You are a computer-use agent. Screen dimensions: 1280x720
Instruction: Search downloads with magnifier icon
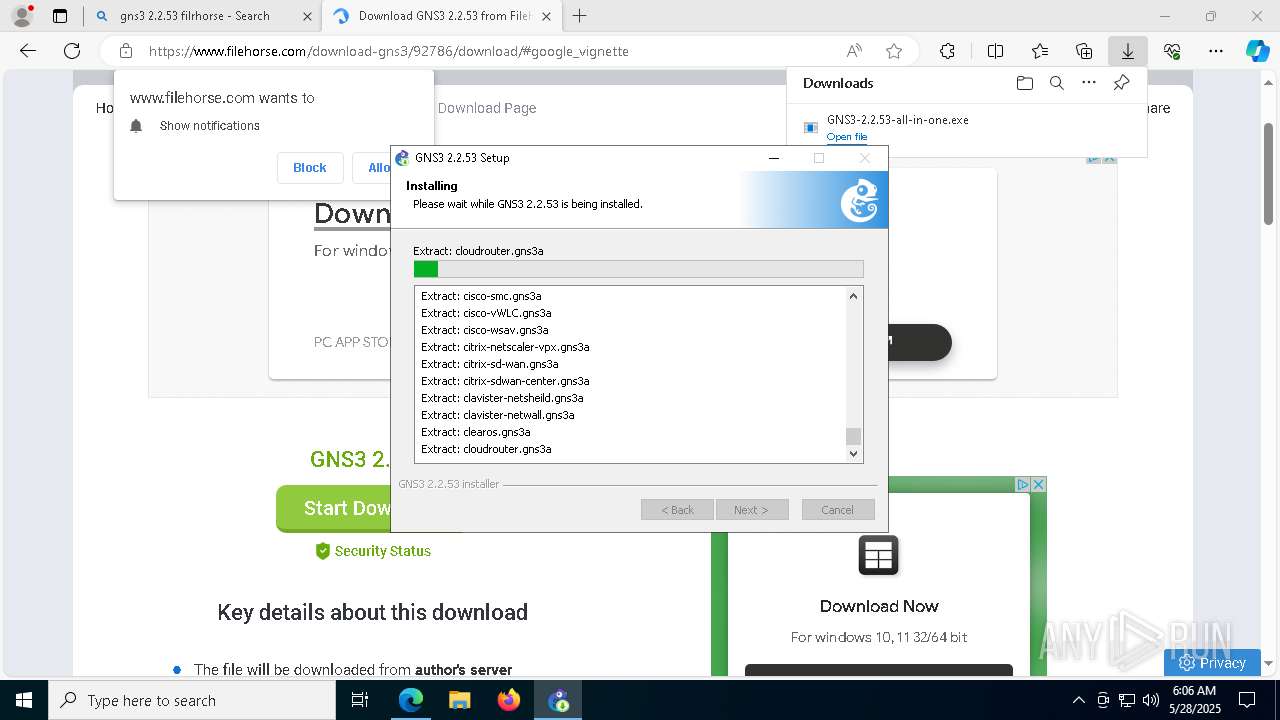[x=1056, y=83]
